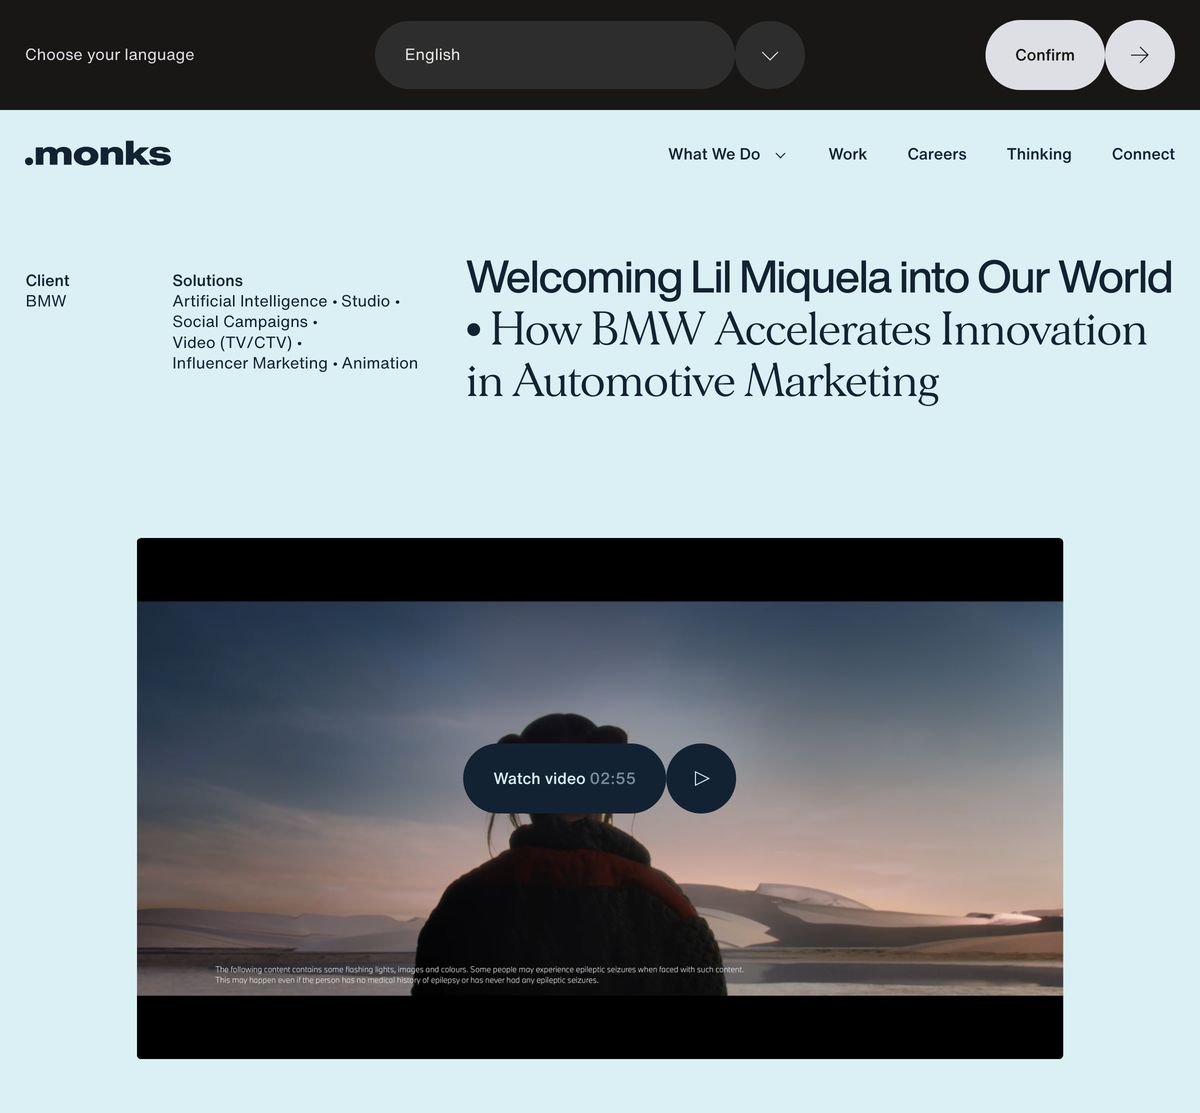Expand the What We Do menu

pyautogui.click(x=727, y=154)
